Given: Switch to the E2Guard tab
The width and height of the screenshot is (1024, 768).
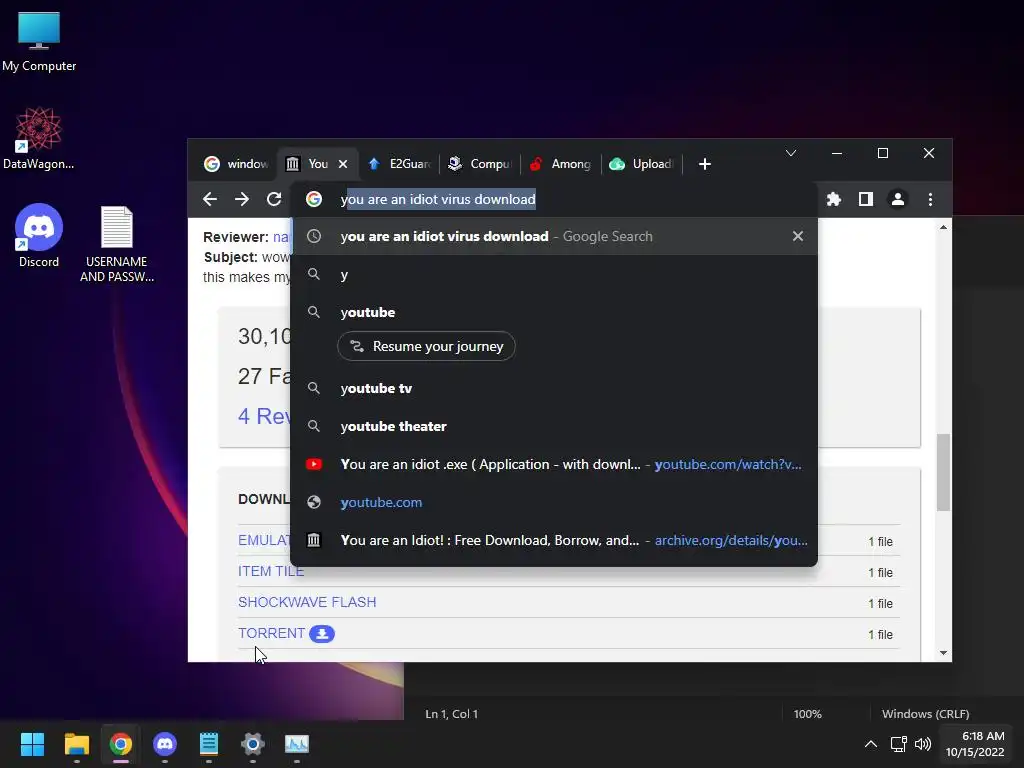Looking at the screenshot, I should tap(398, 164).
